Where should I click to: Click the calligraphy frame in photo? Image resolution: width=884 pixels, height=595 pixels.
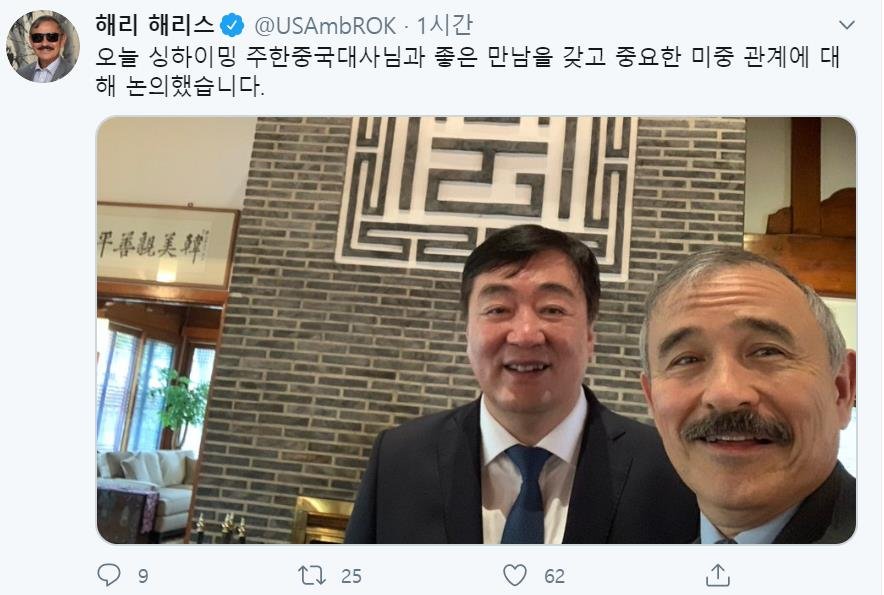[167, 245]
